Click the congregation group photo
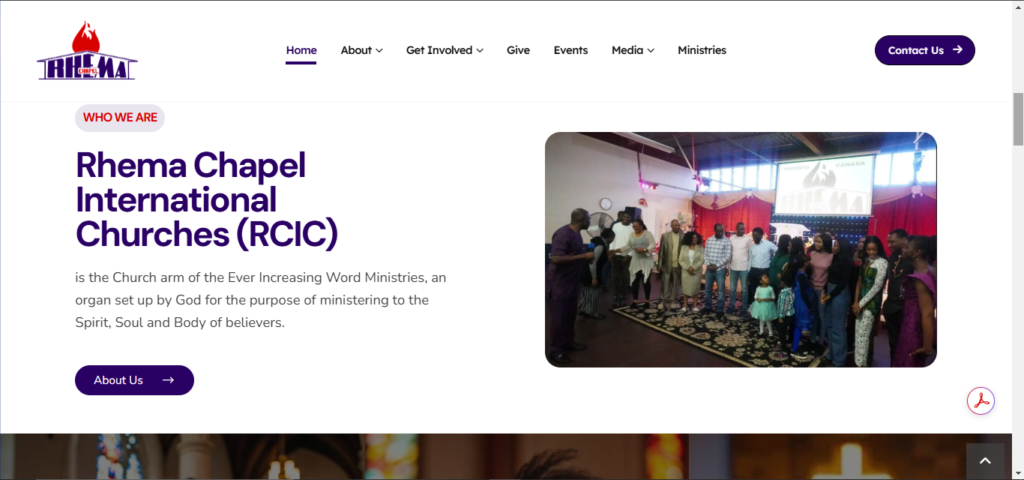 740,249
